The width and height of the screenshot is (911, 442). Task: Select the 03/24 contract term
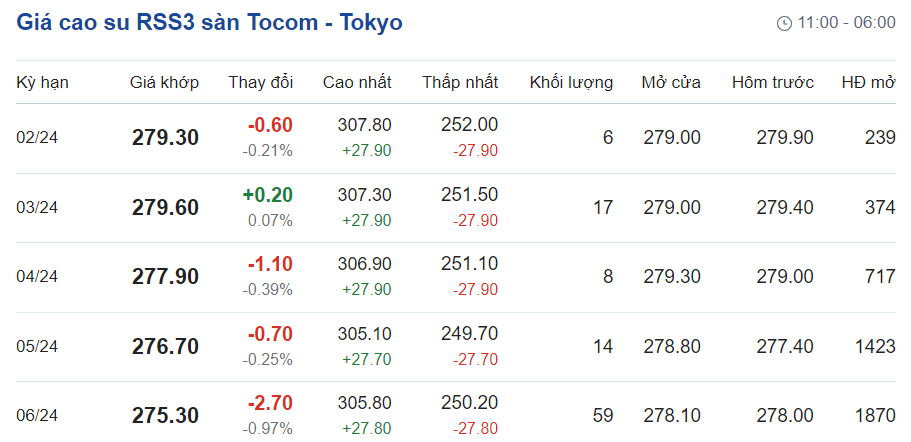[37, 207]
